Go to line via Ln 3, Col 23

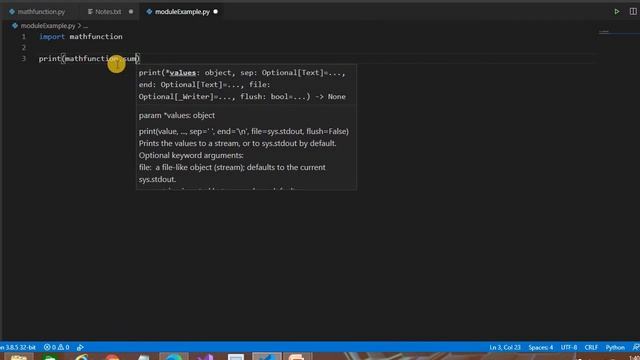505,347
